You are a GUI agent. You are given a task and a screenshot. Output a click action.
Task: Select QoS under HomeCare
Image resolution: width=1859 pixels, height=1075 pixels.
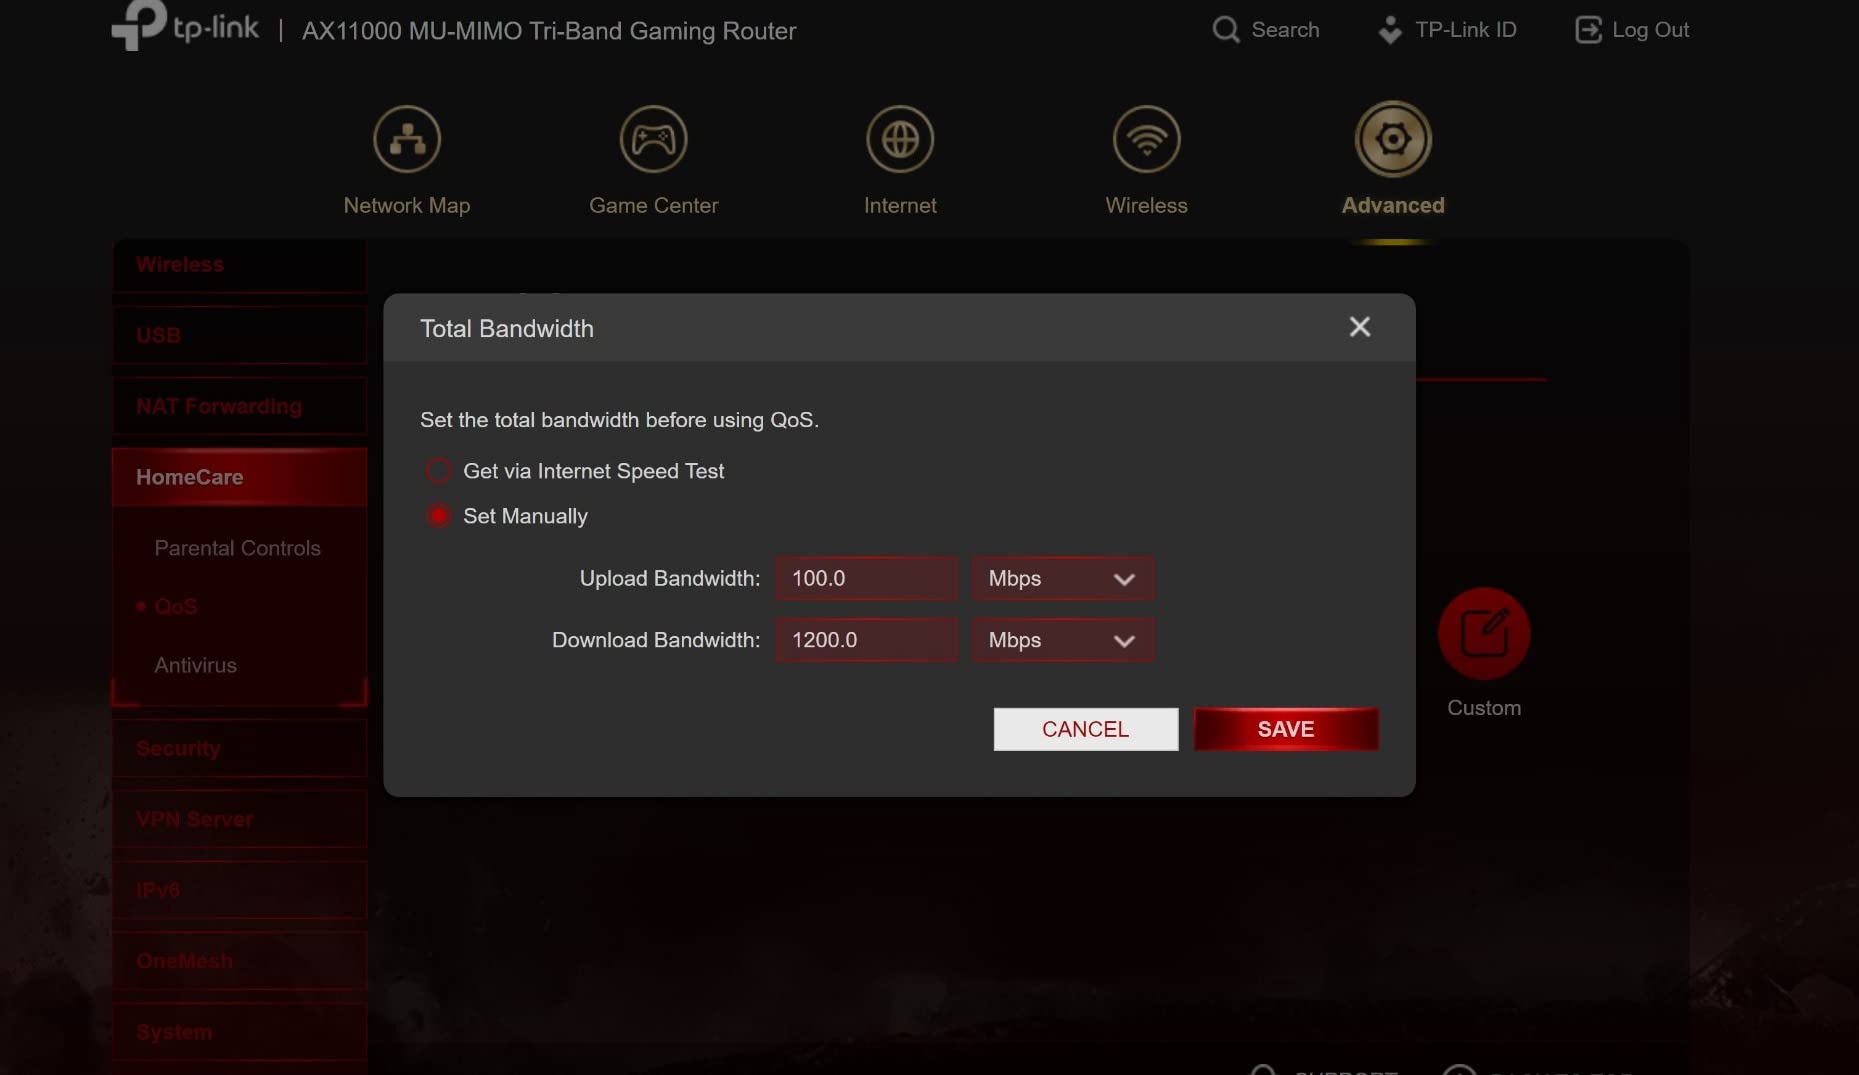point(176,607)
